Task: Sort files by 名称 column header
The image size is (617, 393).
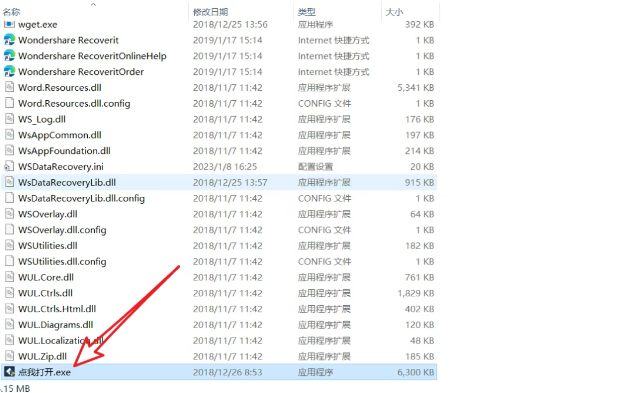Action: pos(11,12)
